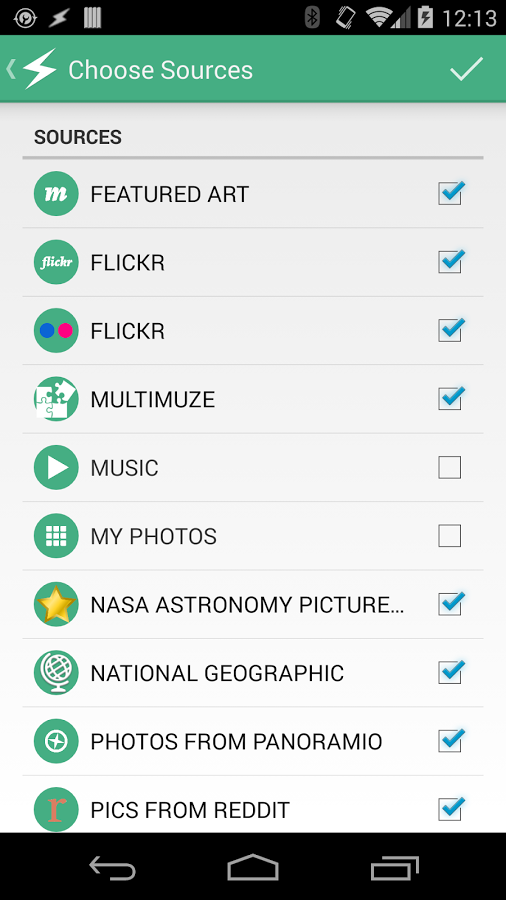Screen dimensions: 506x900
Task: Uncheck the National Geographic checkbox
Action: 450,672
